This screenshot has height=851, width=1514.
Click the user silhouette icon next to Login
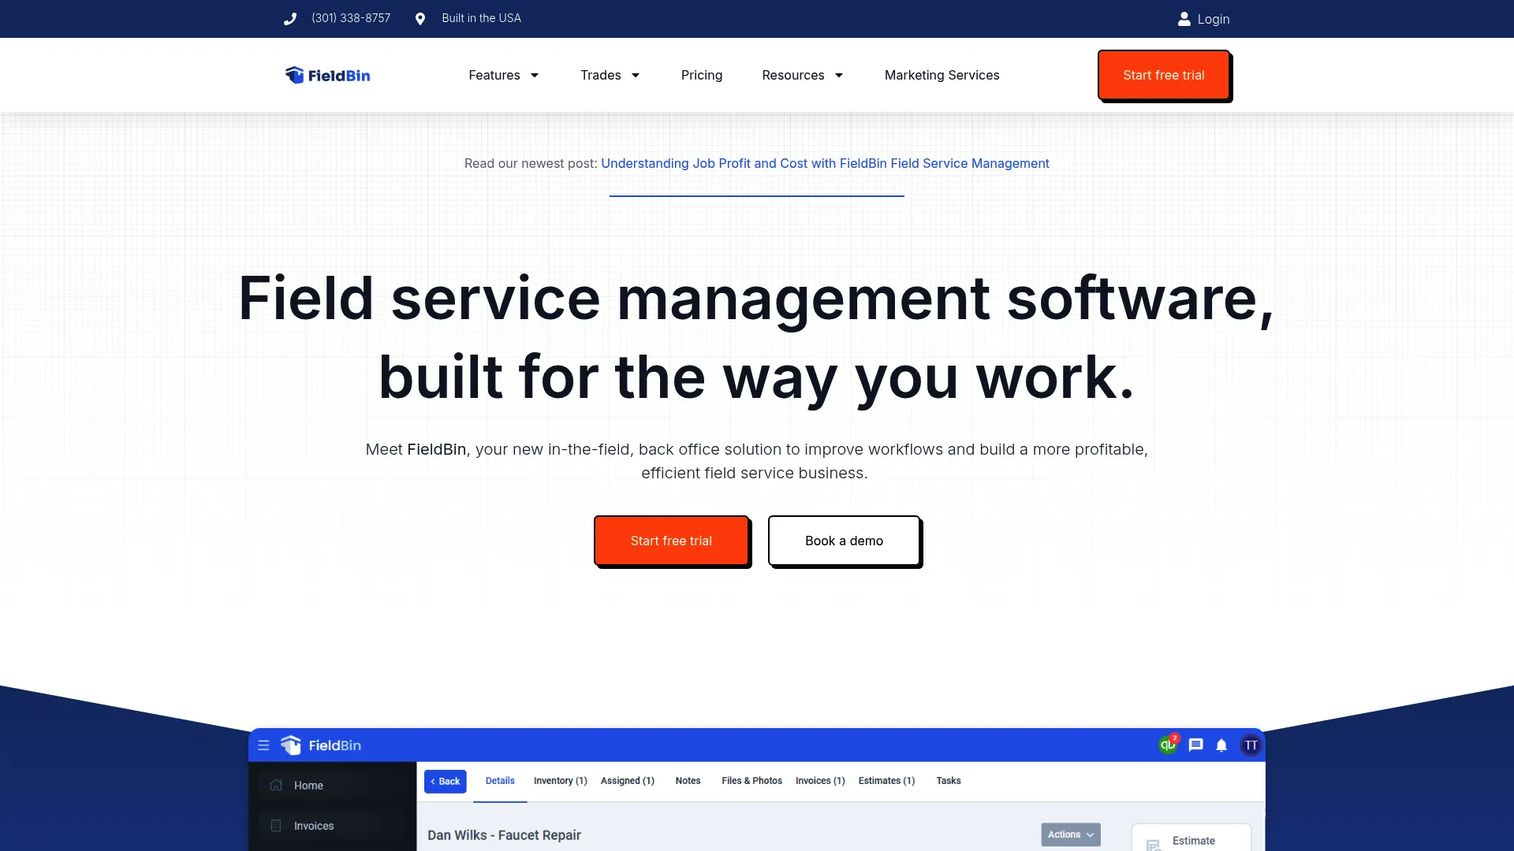[x=1184, y=19]
